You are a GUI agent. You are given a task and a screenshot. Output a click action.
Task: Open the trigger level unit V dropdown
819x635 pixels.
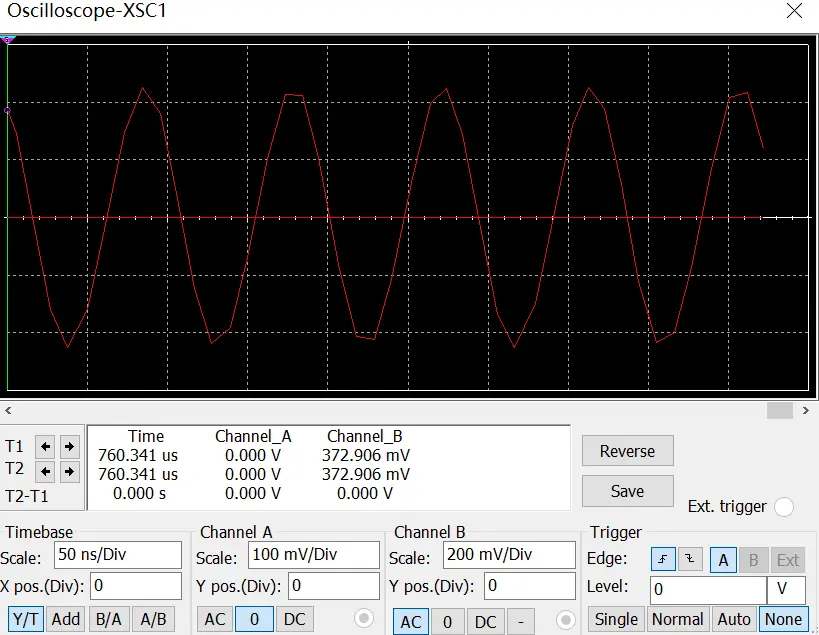click(x=786, y=590)
